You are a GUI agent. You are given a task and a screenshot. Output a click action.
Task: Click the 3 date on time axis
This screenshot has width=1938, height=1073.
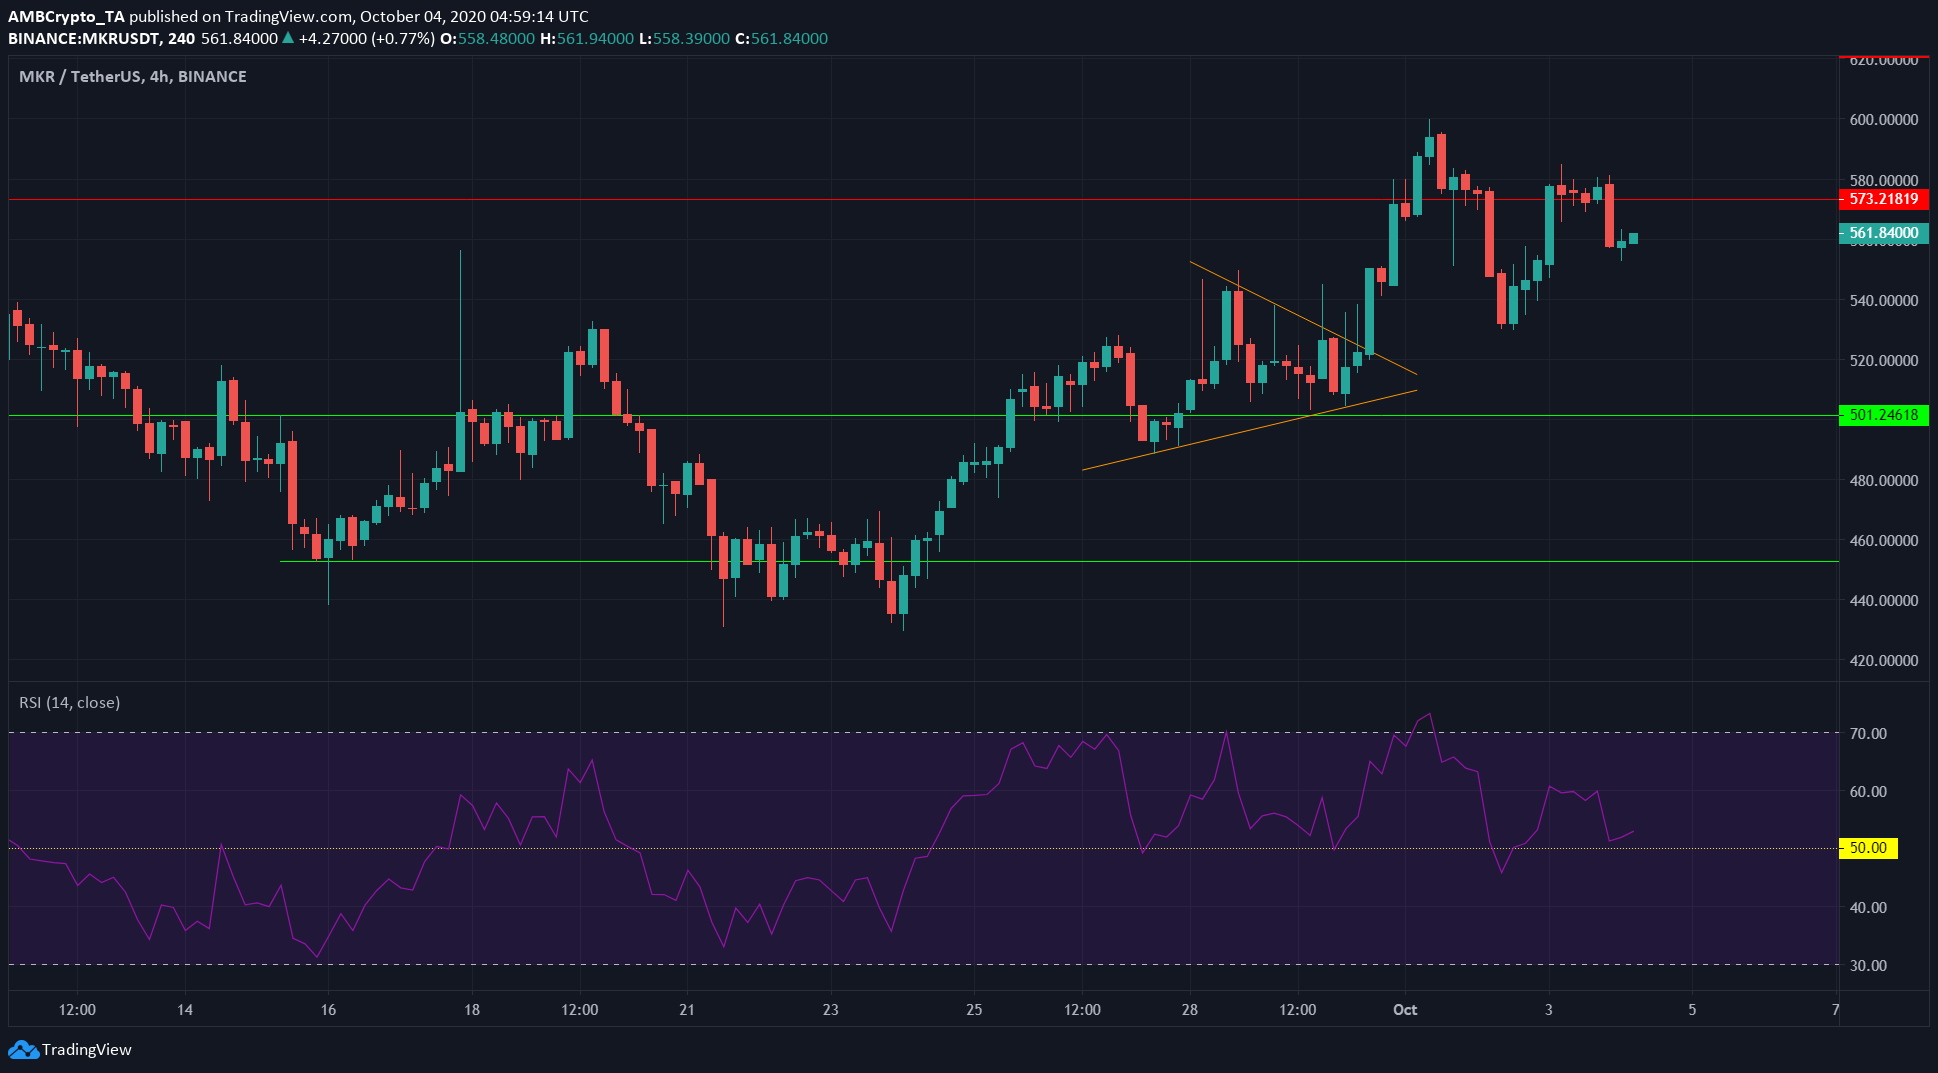[1549, 1010]
